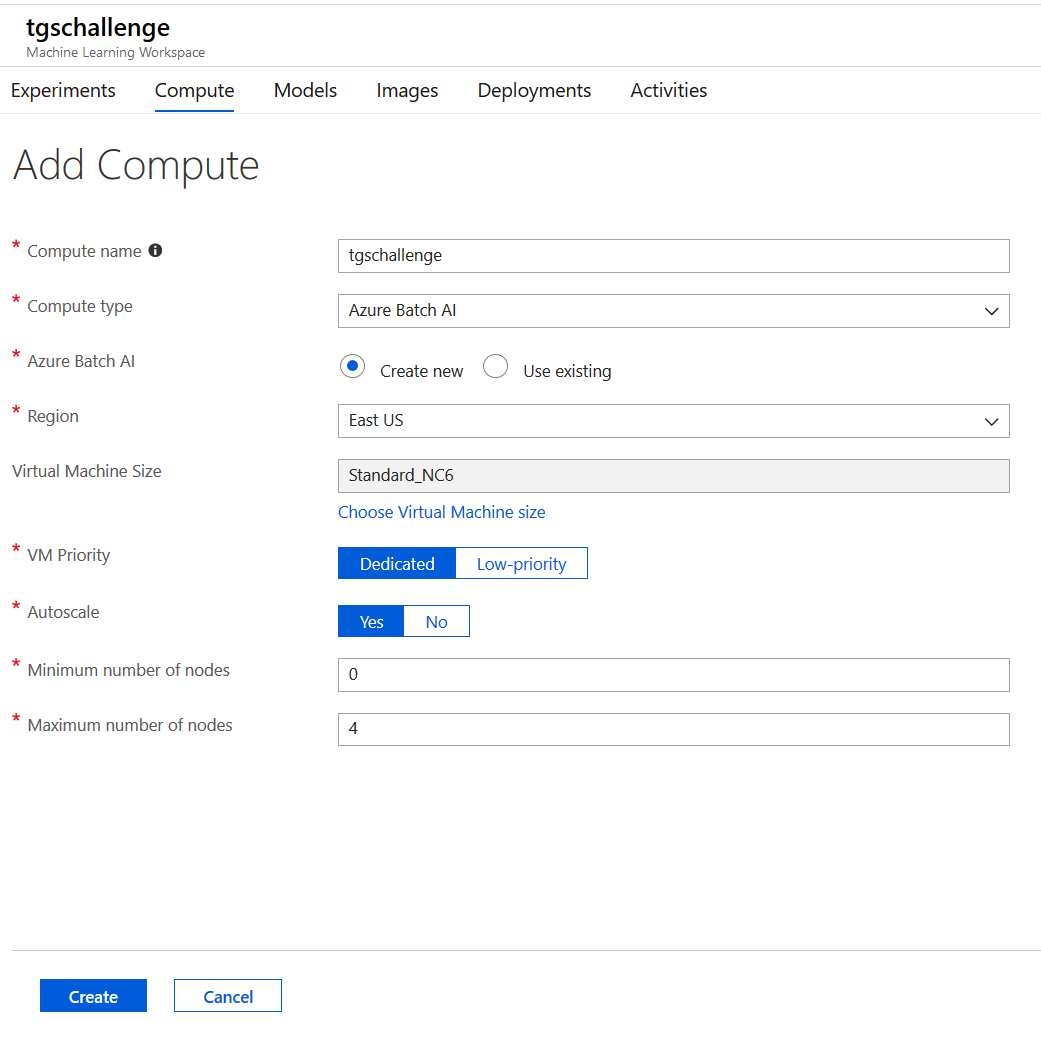Click the Autoscale label
This screenshot has width=1041, height=1037.
click(x=63, y=612)
